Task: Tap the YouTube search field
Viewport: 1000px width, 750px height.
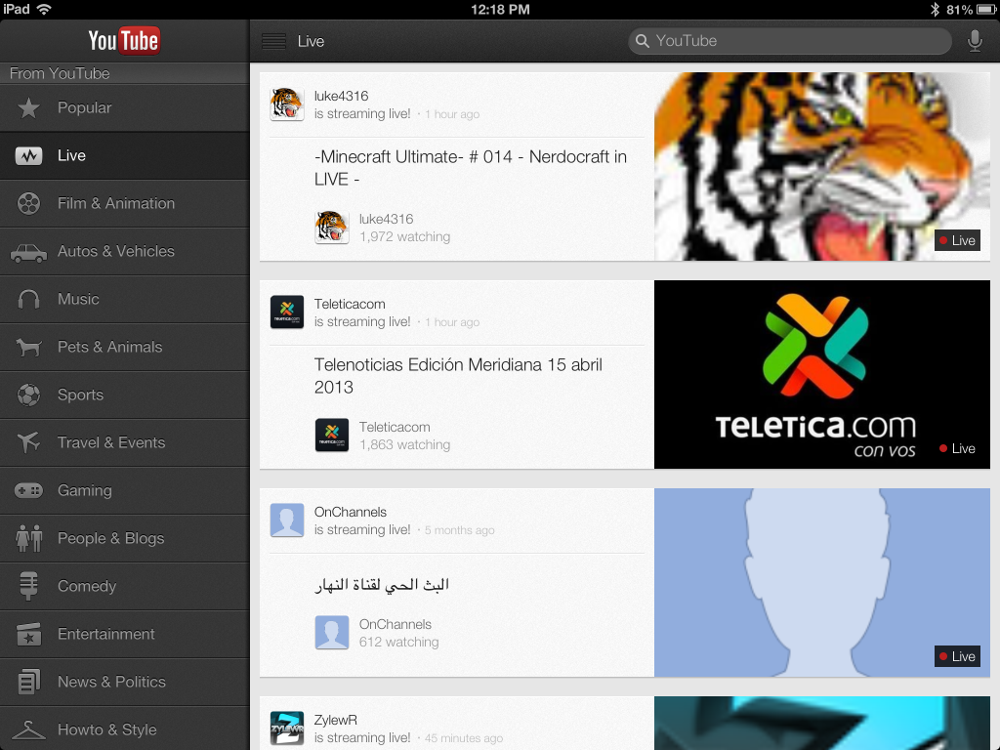Action: tap(790, 41)
